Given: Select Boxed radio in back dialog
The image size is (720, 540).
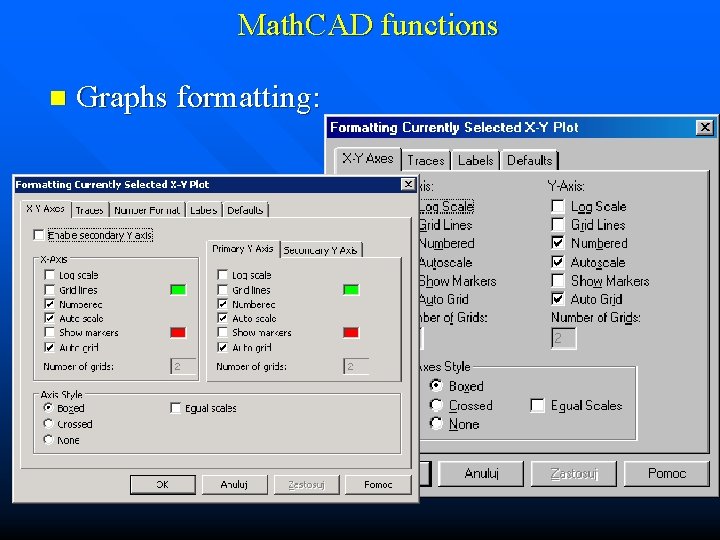Looking at the screenshot, I should [x=436, y=385].
